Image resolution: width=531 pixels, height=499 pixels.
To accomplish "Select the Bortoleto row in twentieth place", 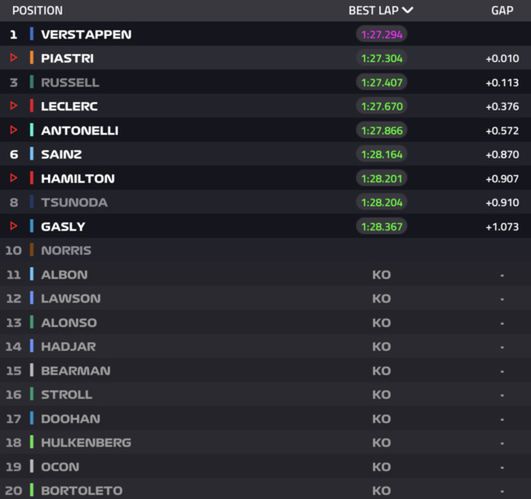I will coord(266,491).
